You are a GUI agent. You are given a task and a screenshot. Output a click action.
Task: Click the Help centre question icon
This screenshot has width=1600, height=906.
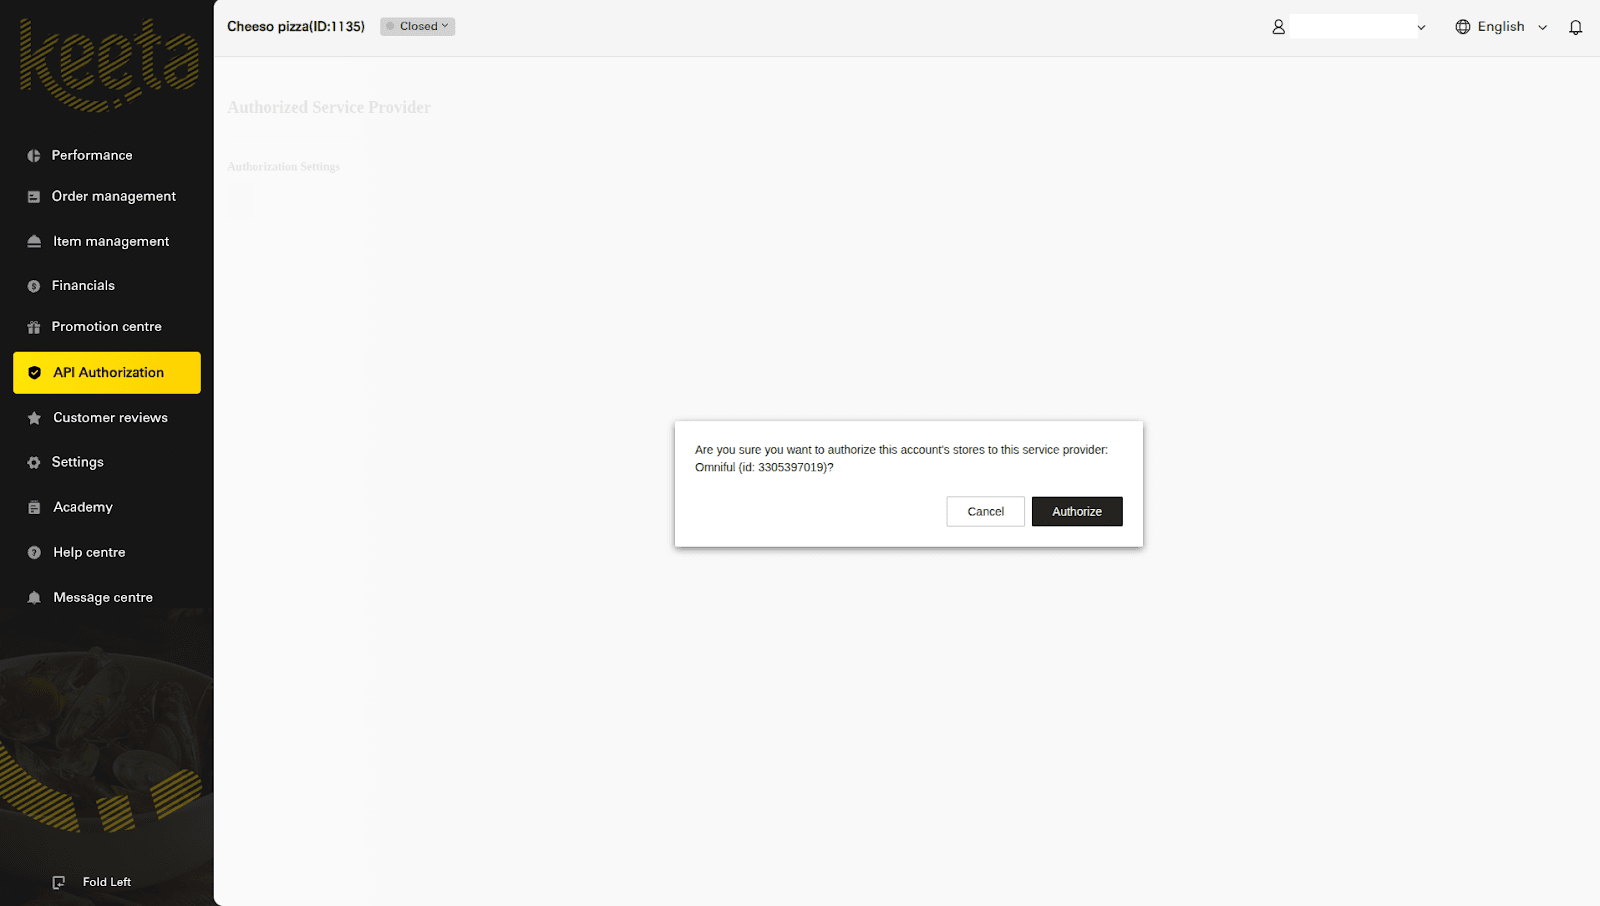(34, 553)
